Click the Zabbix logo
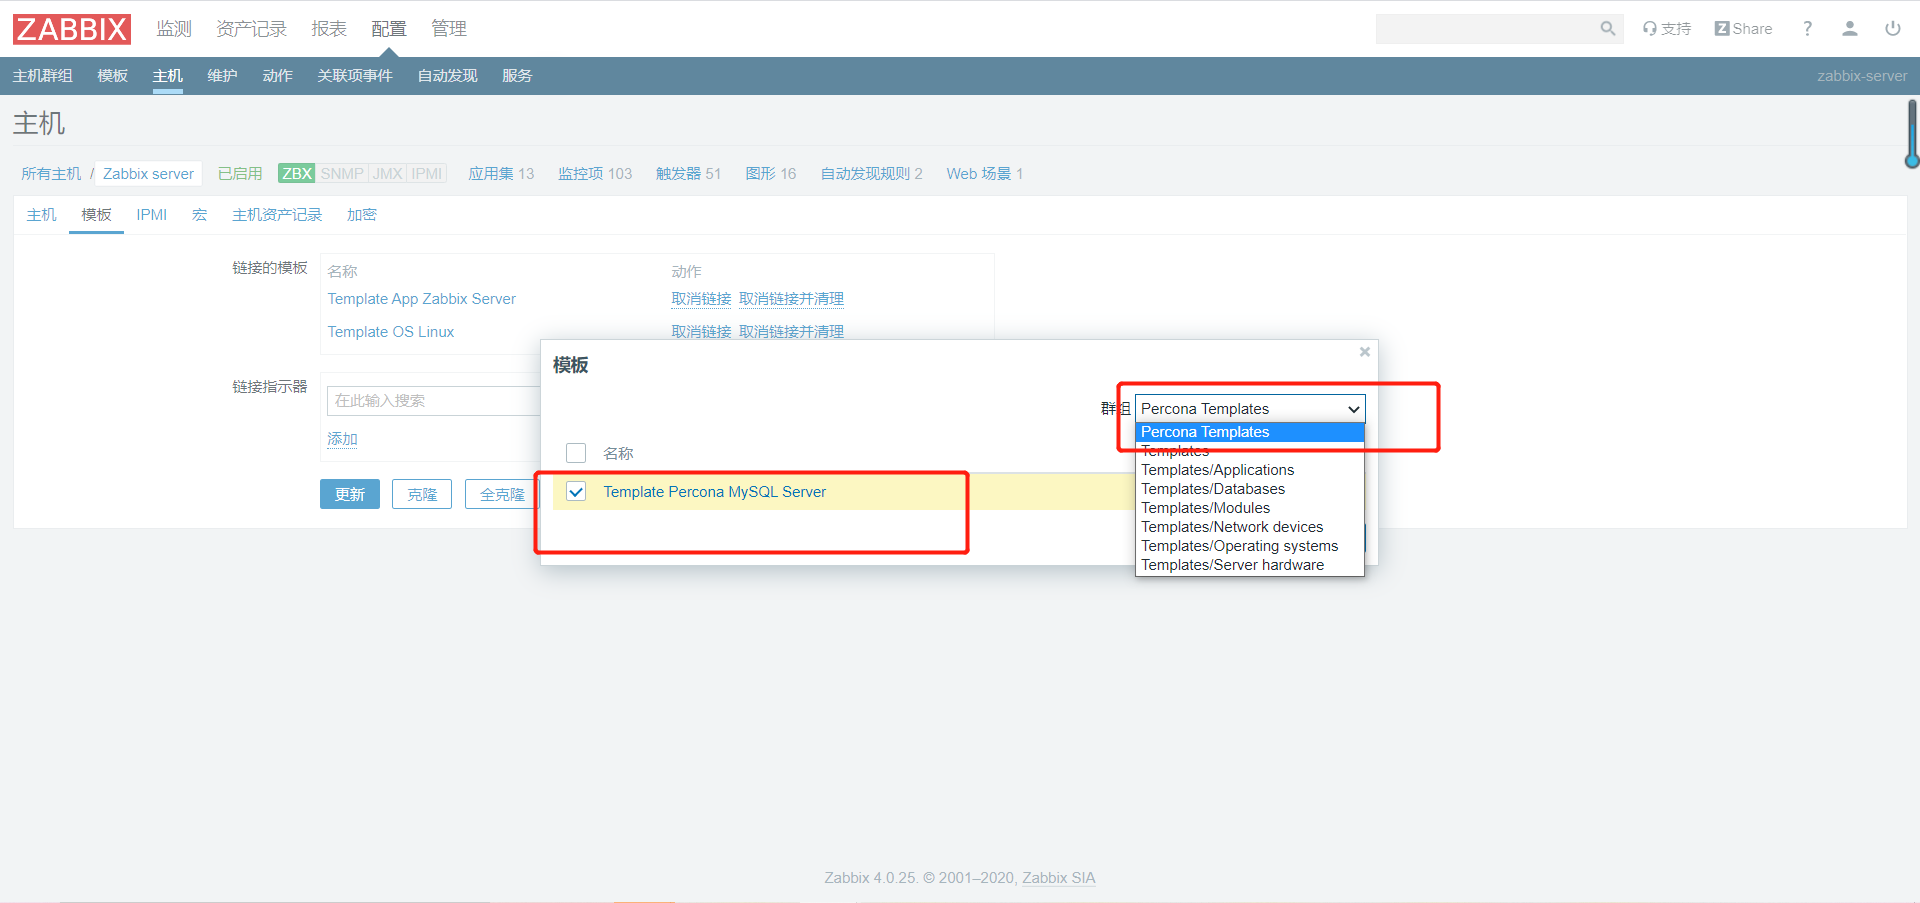Image resolution: width=1920 pixels, height=903 pixels. pos(72,29)
